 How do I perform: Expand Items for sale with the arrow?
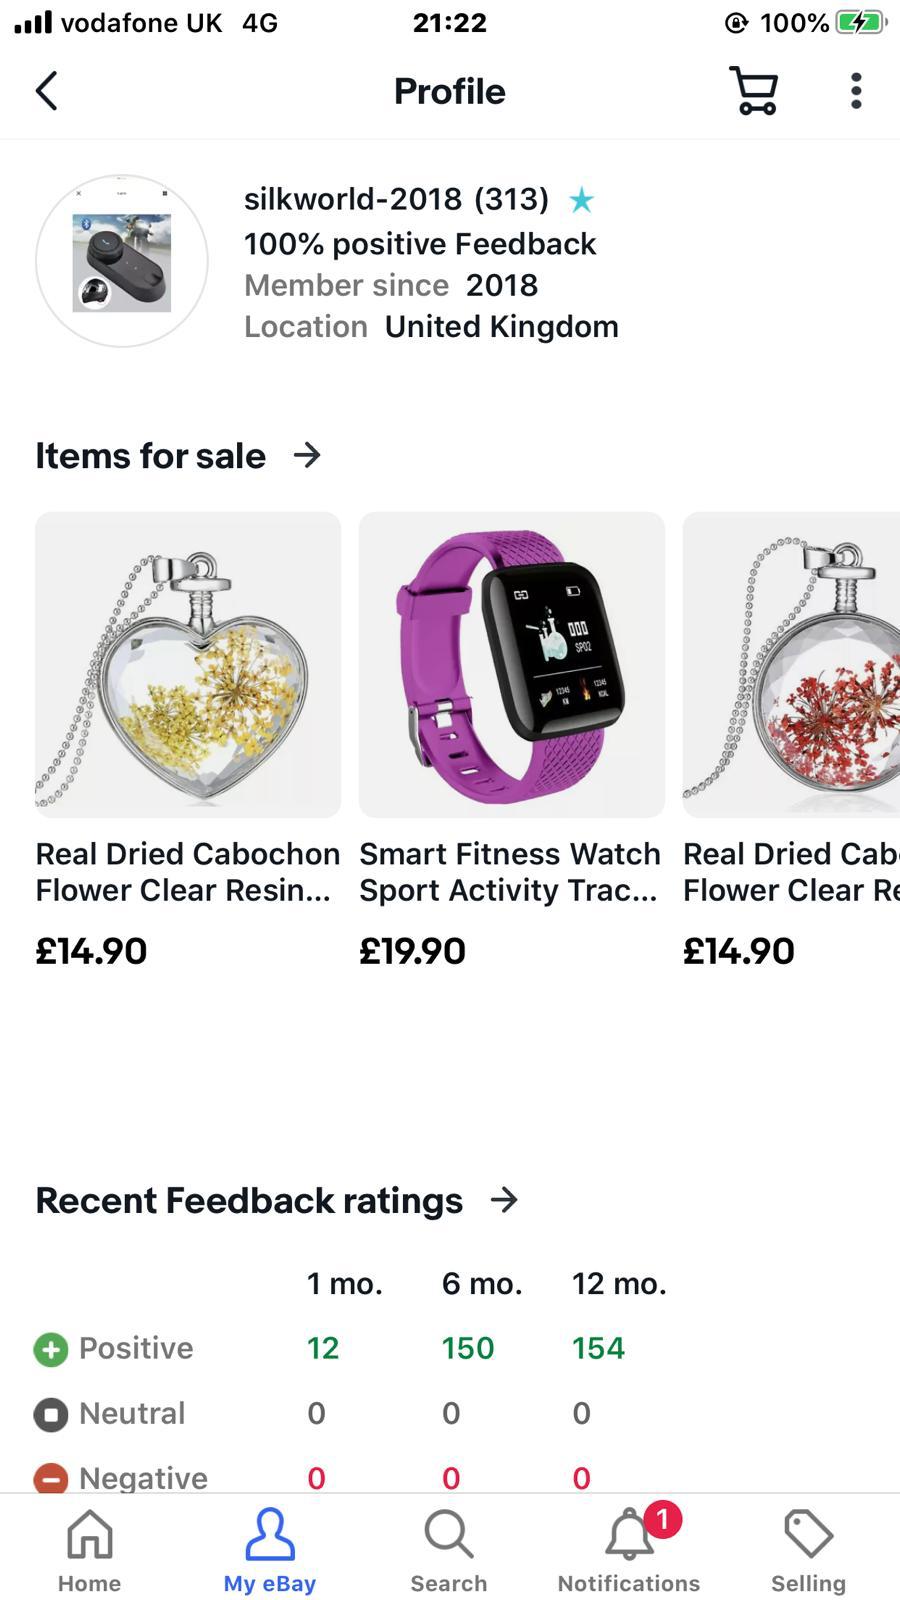(x=307, y=456)
